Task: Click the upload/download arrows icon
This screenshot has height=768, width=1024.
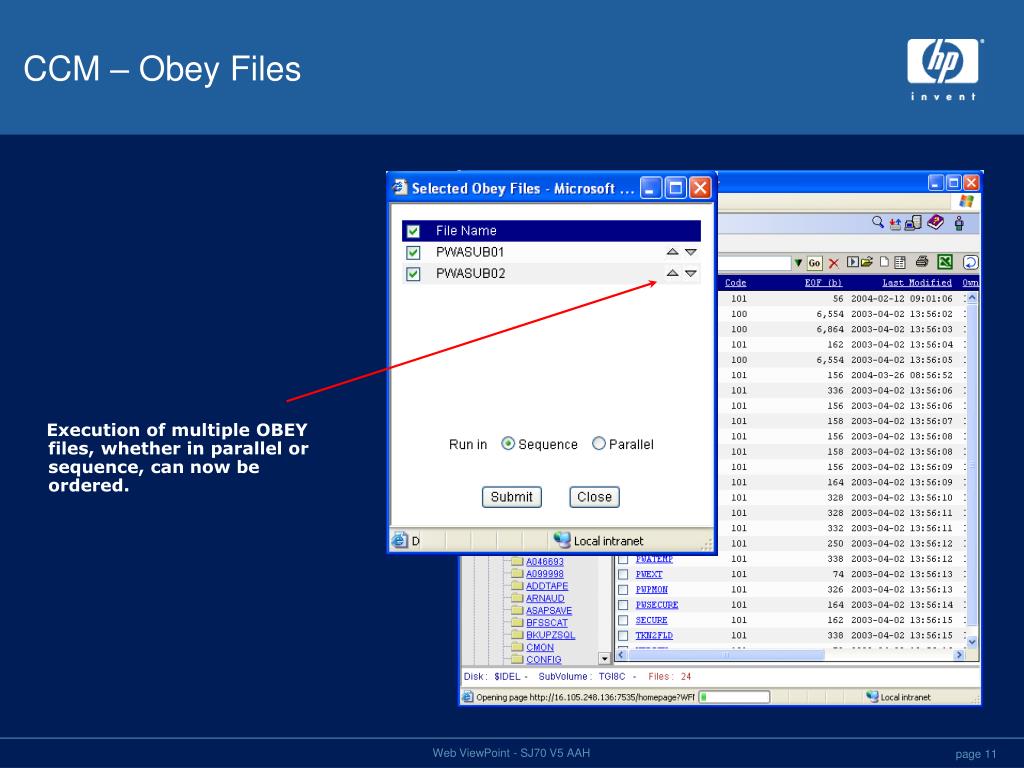Action: tap(895, 224)
